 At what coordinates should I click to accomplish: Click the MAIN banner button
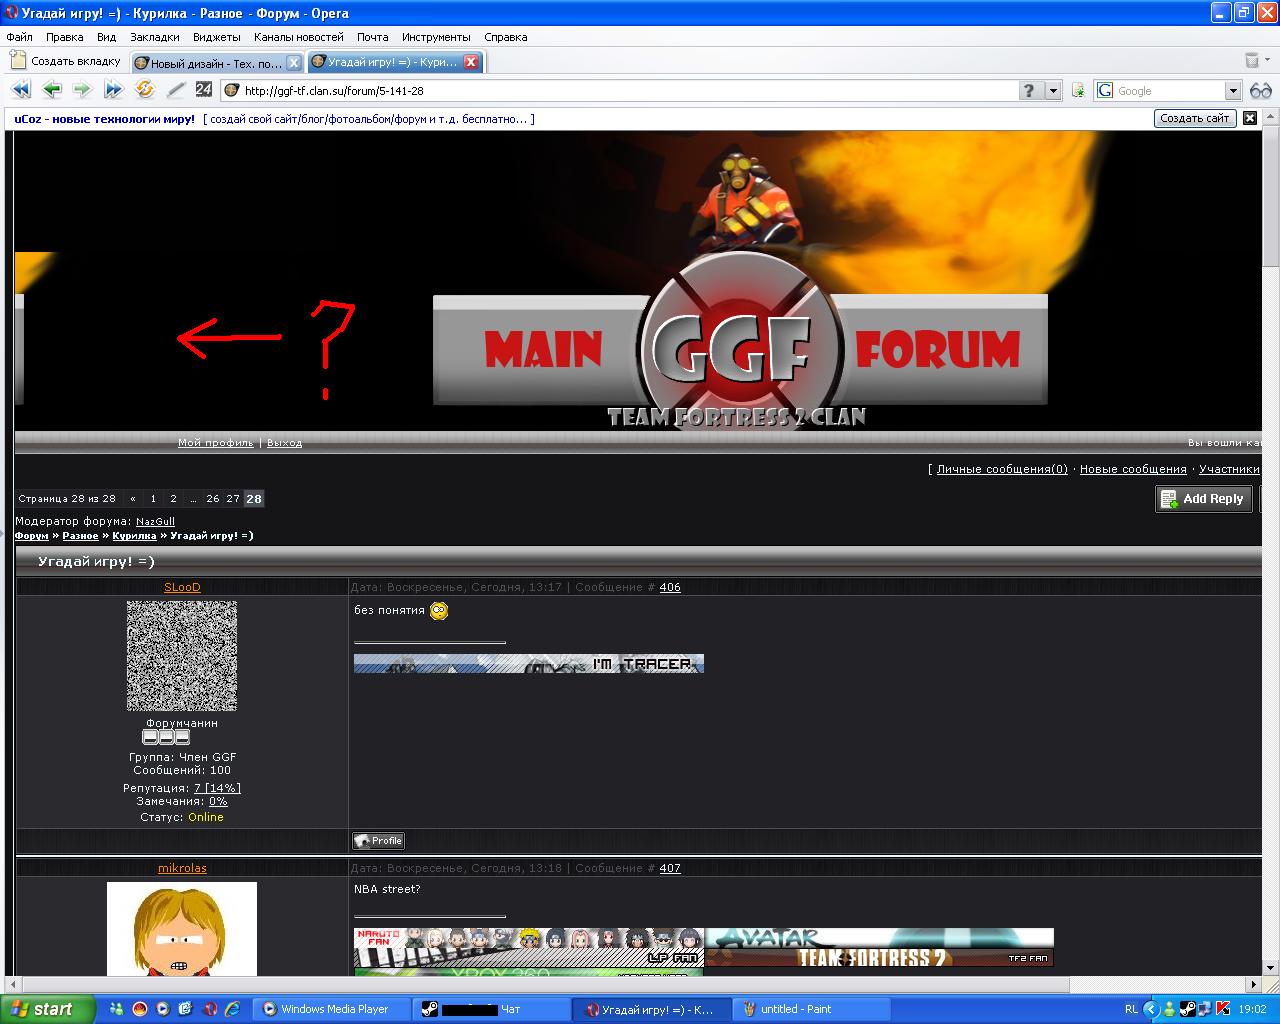click(543, 350)
